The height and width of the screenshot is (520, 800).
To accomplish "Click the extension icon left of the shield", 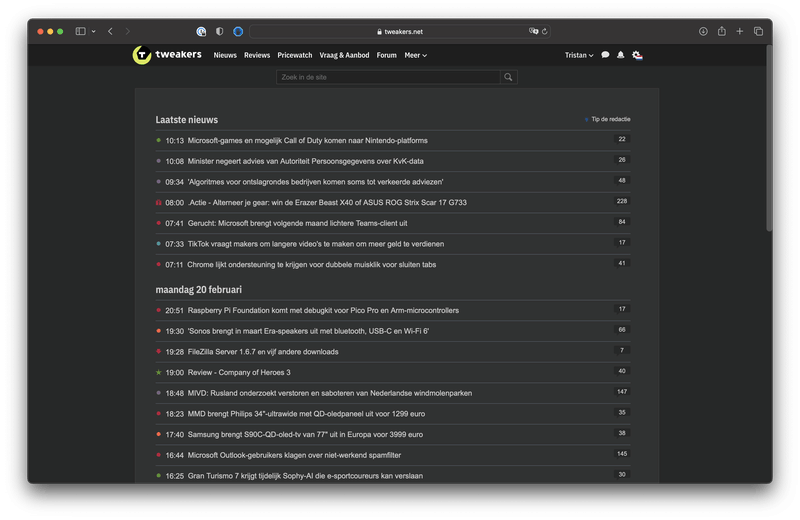I will pos(201,31).
